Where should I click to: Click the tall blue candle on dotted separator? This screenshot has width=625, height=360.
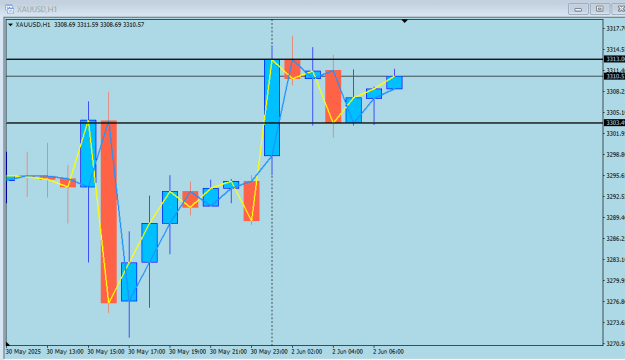coord(272,108)
